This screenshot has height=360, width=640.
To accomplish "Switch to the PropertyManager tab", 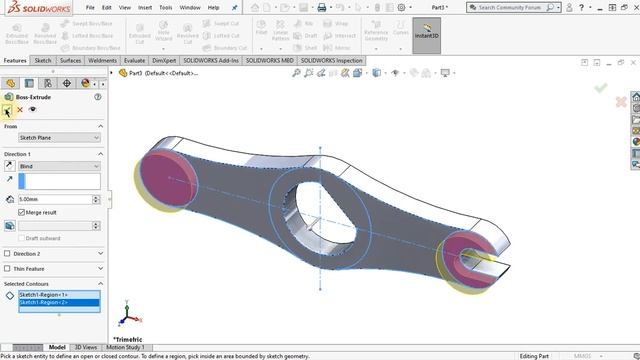I will 29,83.
